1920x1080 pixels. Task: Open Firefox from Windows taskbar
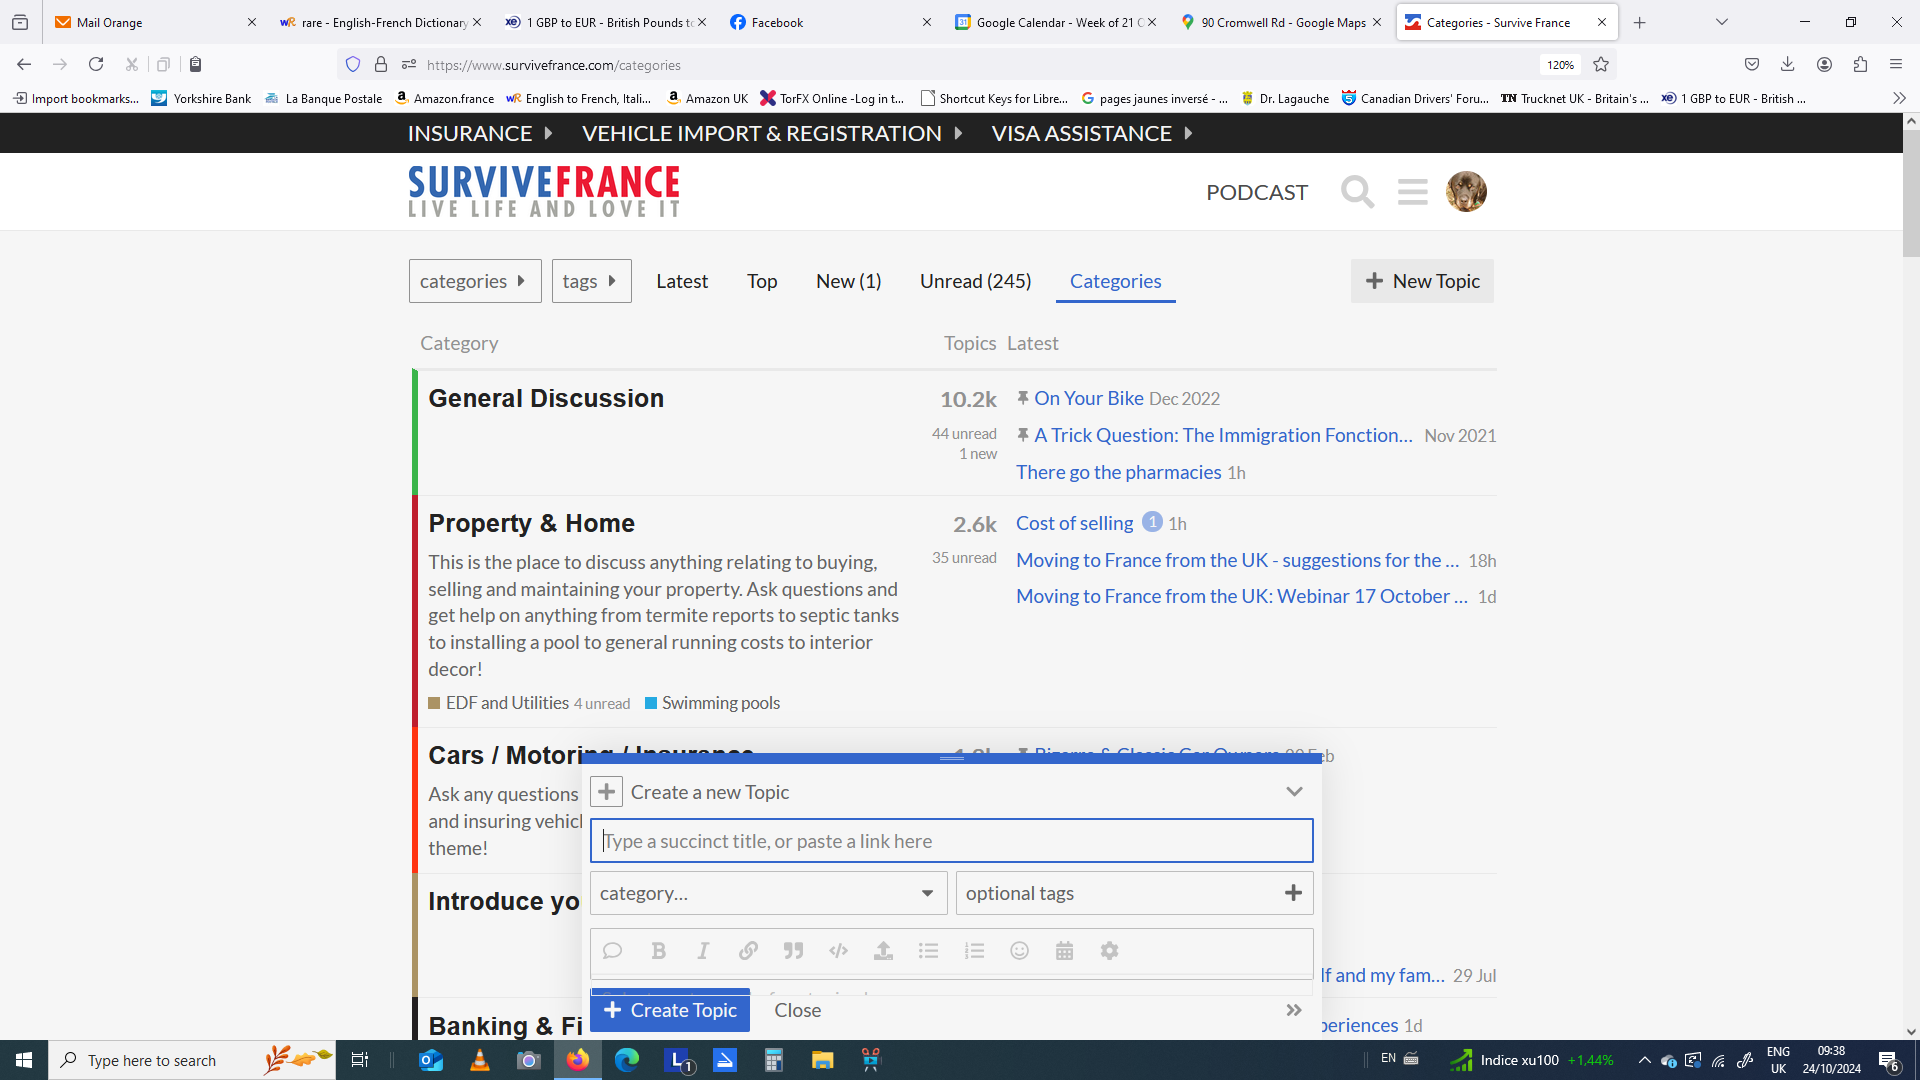pos(578,1060)
